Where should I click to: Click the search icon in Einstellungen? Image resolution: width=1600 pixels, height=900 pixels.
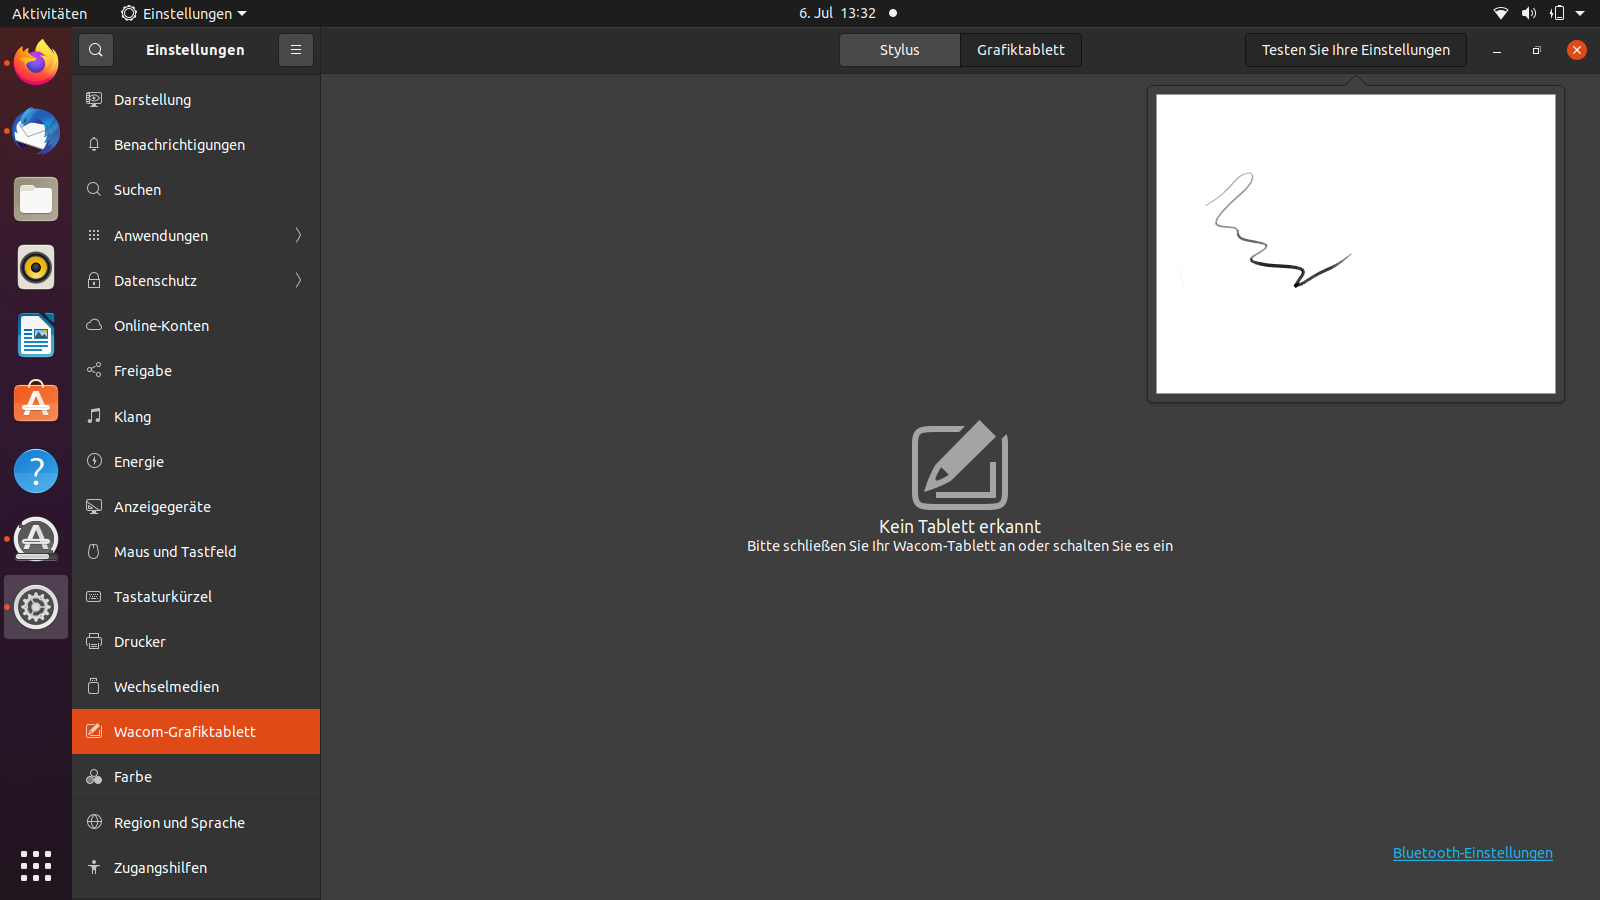click(x=95, y=49)
